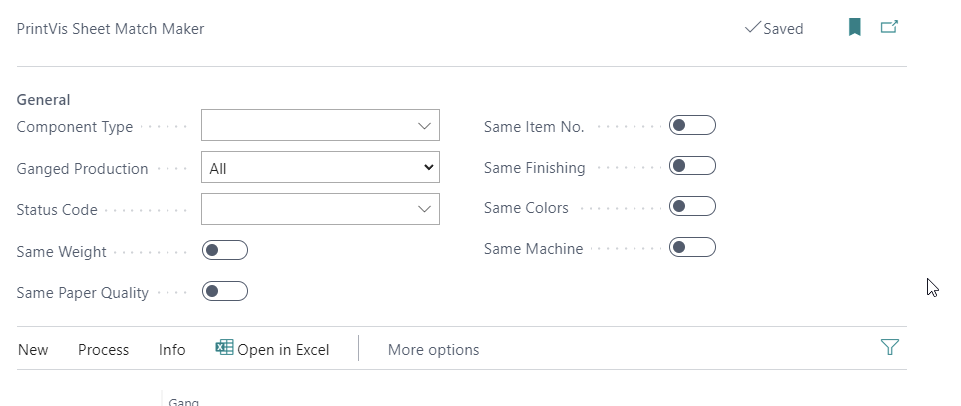
Task: Click More options
Action: [x=433, y=350]
